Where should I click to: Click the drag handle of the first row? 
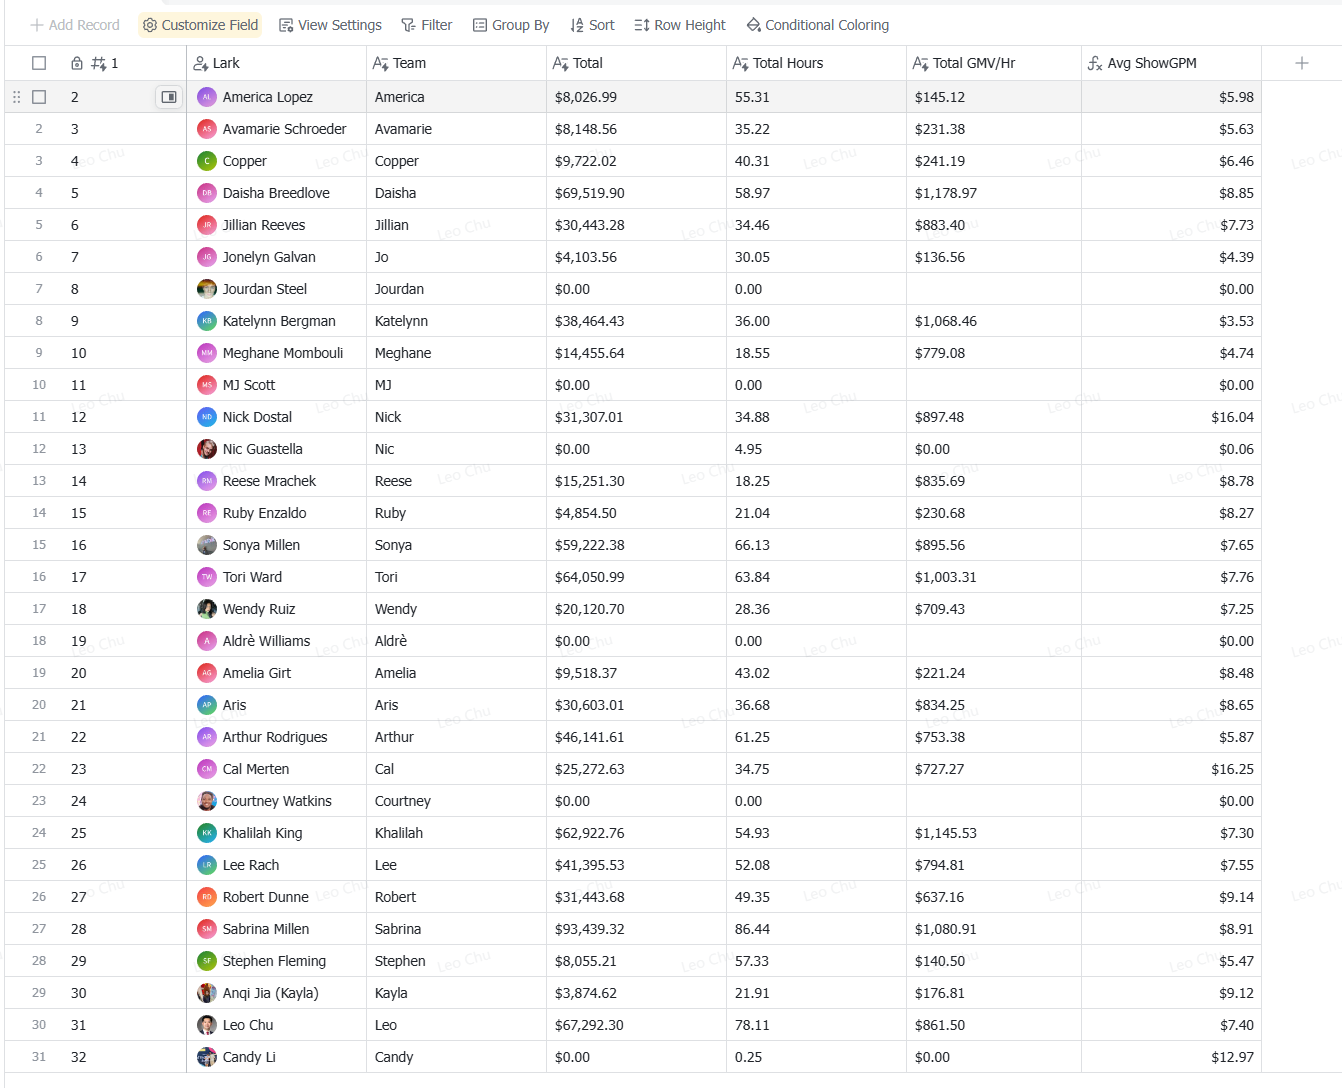[16, 97]
